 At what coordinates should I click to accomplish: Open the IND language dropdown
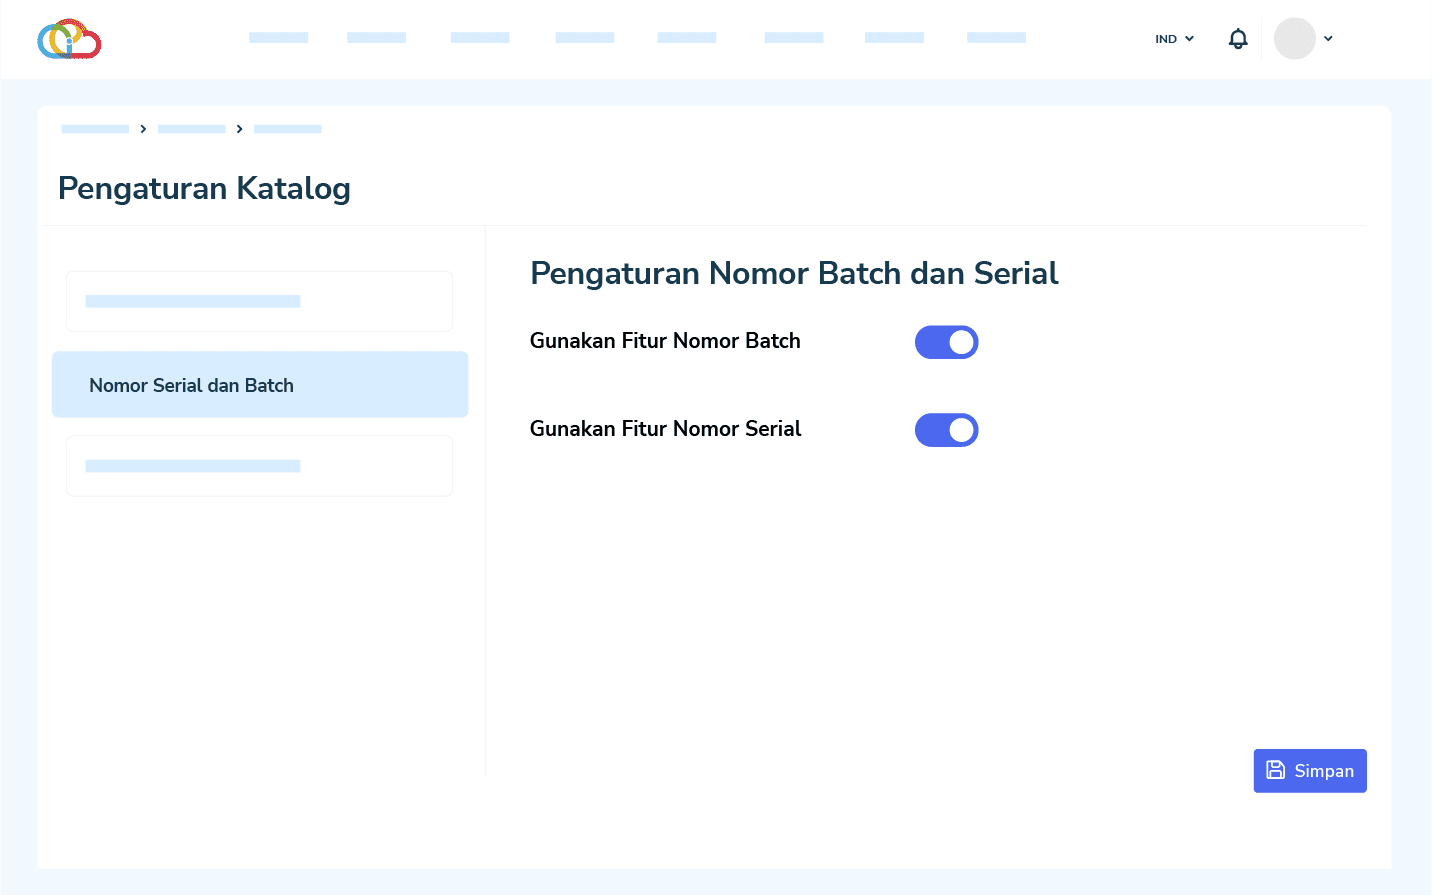pos(1189,38)
